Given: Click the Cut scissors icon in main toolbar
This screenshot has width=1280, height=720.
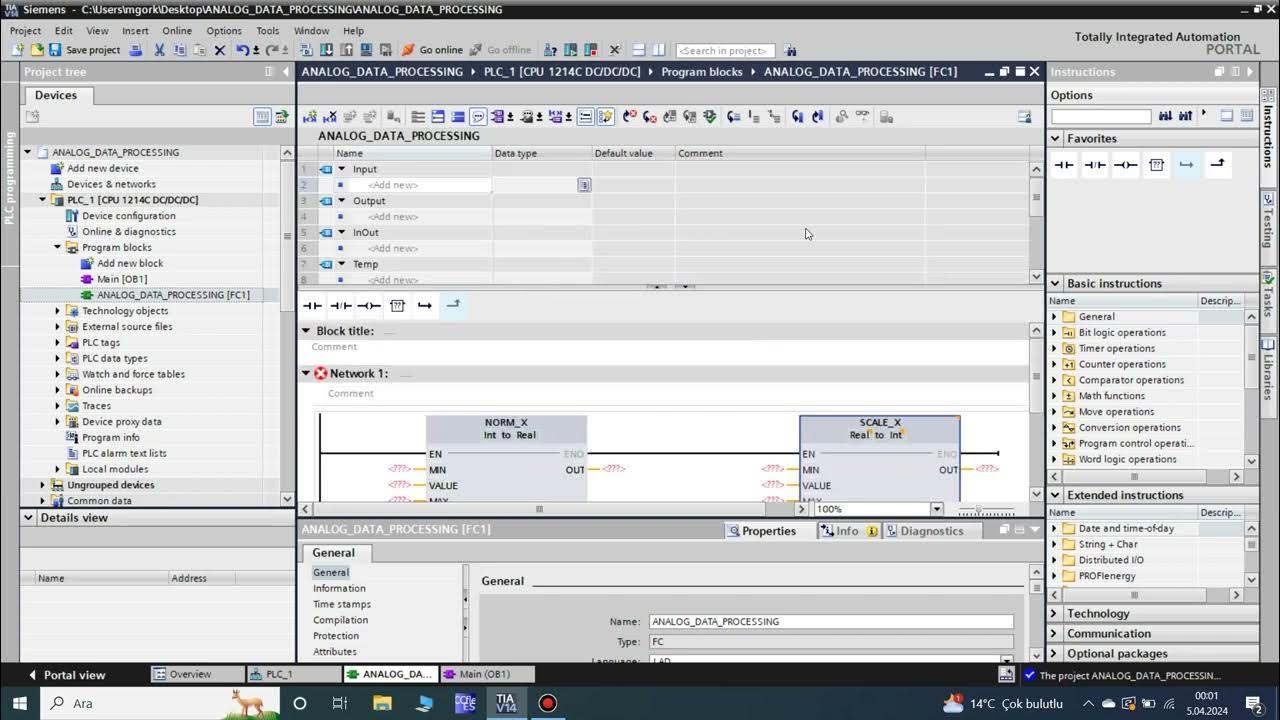Looking at the screenshot, I should tap(159, 50).
